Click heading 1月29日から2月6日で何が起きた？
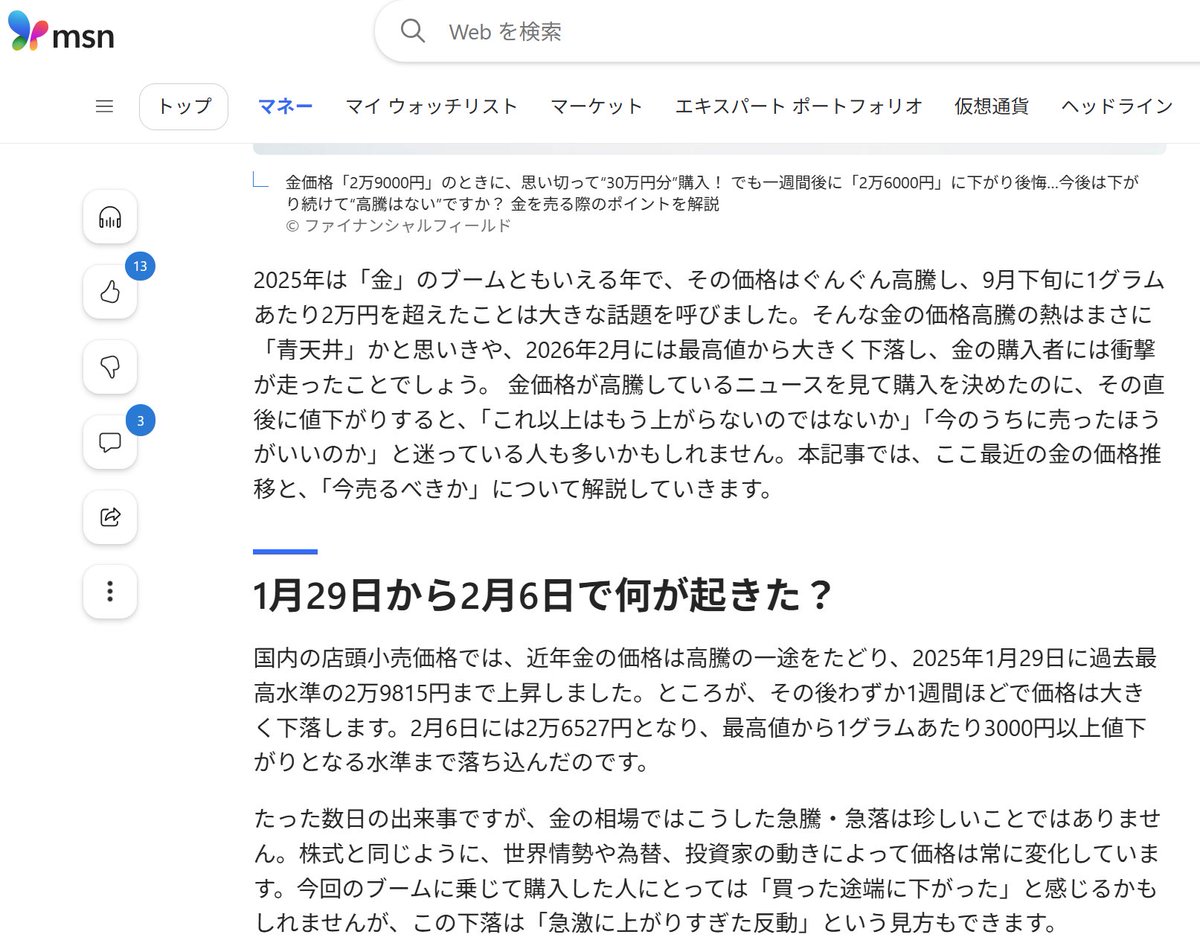Image resolution: width=1200 pixels, height=946 pixels. [x=544, y=596]
